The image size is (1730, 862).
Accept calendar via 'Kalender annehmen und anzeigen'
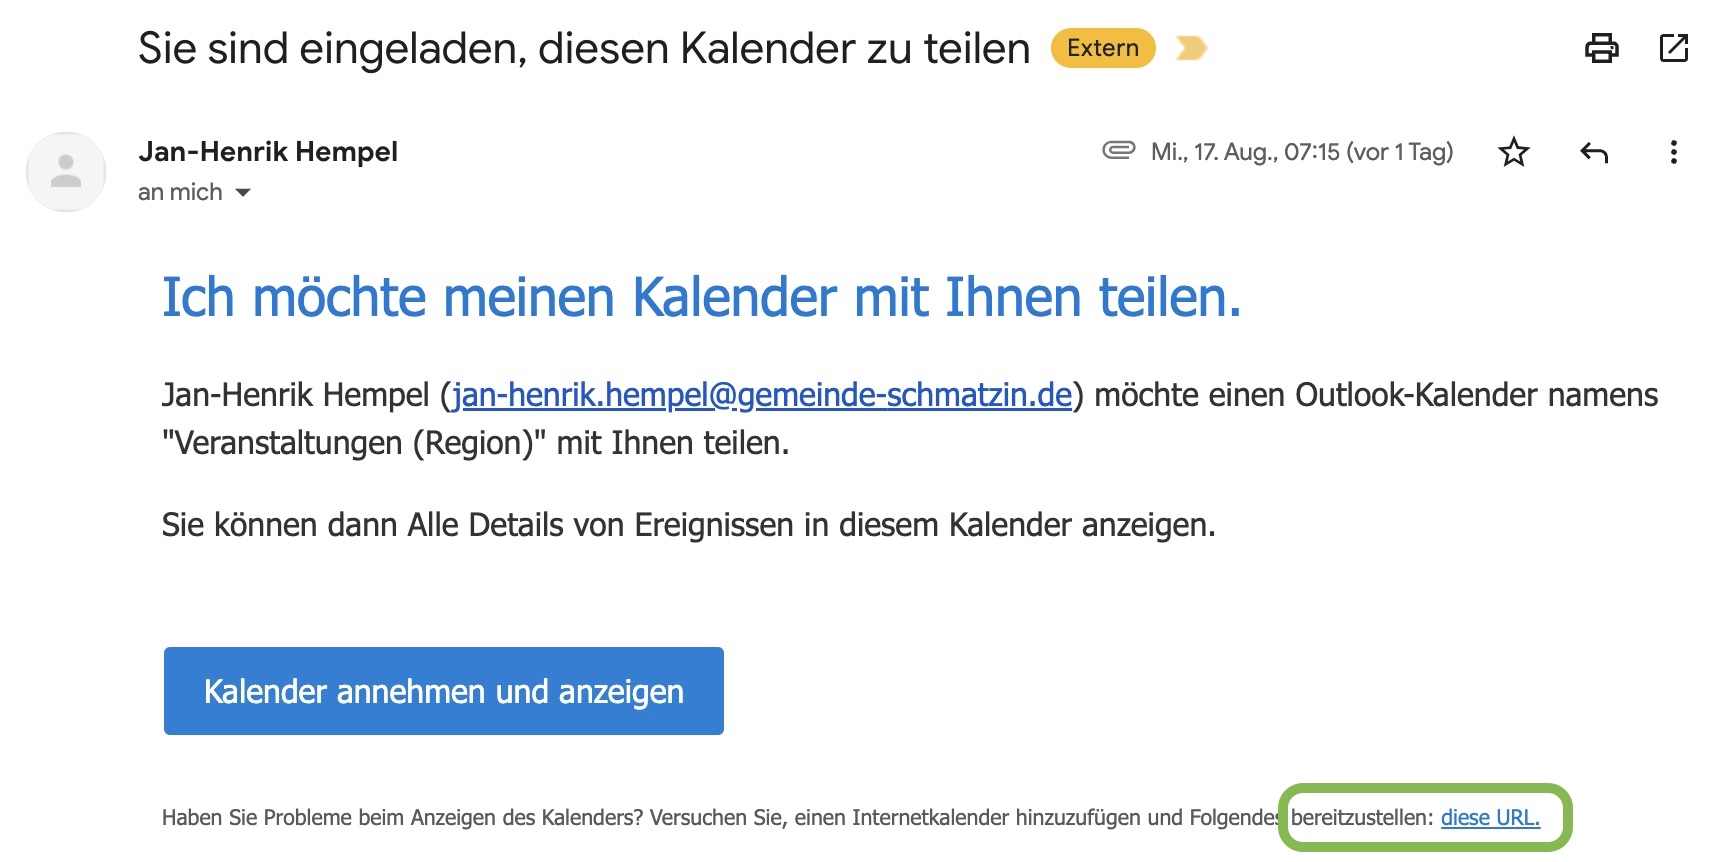click(x=444, y=691)
